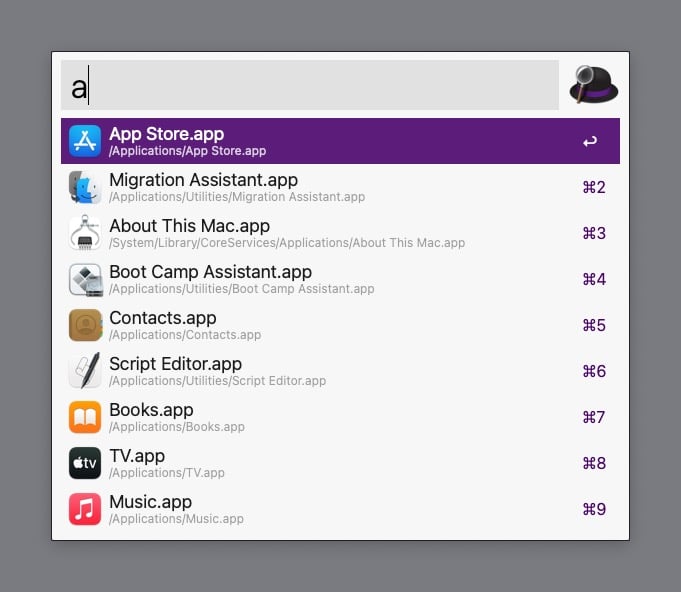Viewport: 681px width, 592px height.
Task: Click the ⌘5 shortcut label
Action: pyautogui.click(x=594, y=325)
